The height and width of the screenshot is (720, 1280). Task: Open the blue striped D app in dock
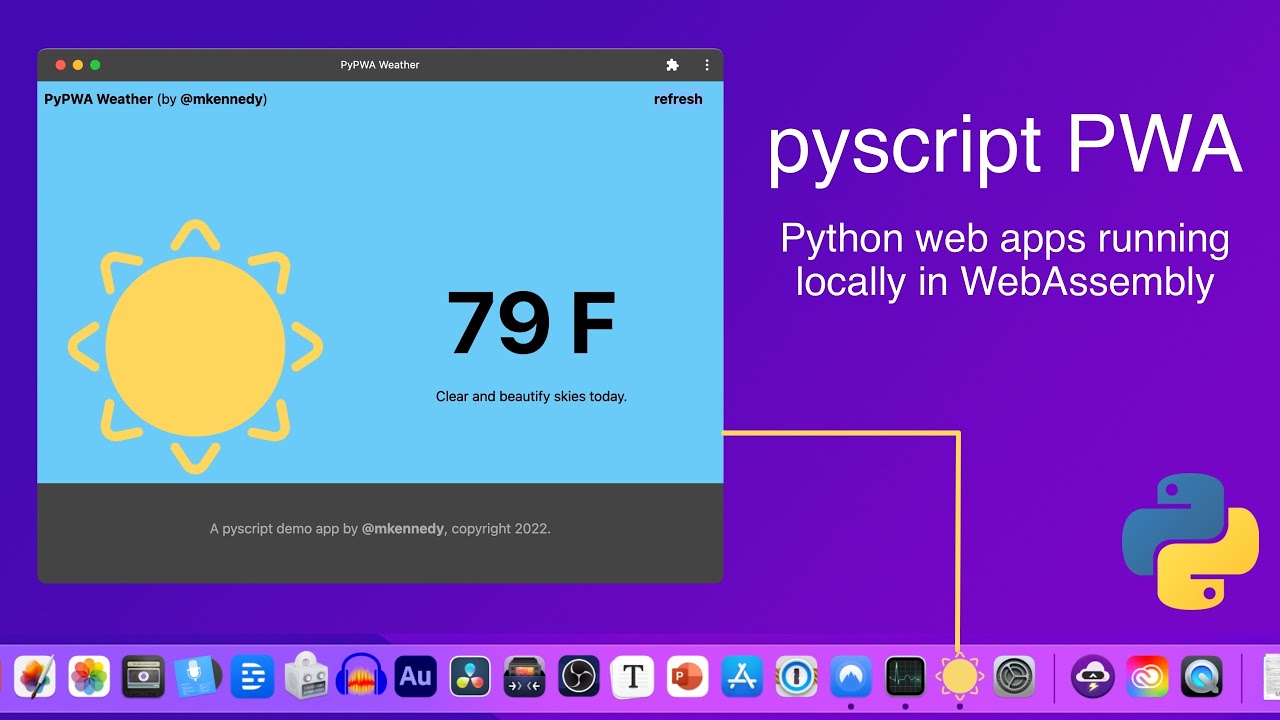click(x=252, y=677)
